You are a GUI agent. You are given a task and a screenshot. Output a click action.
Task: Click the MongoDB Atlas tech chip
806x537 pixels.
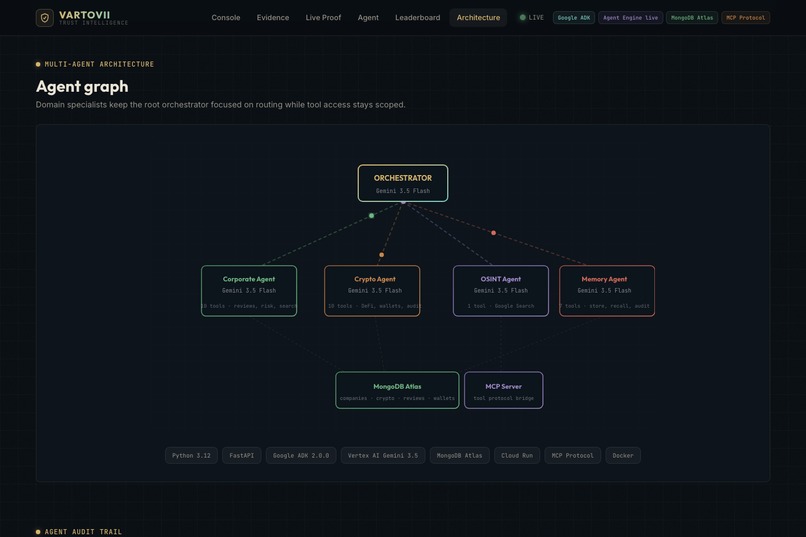pyautogui.click(x=460, y=455)
